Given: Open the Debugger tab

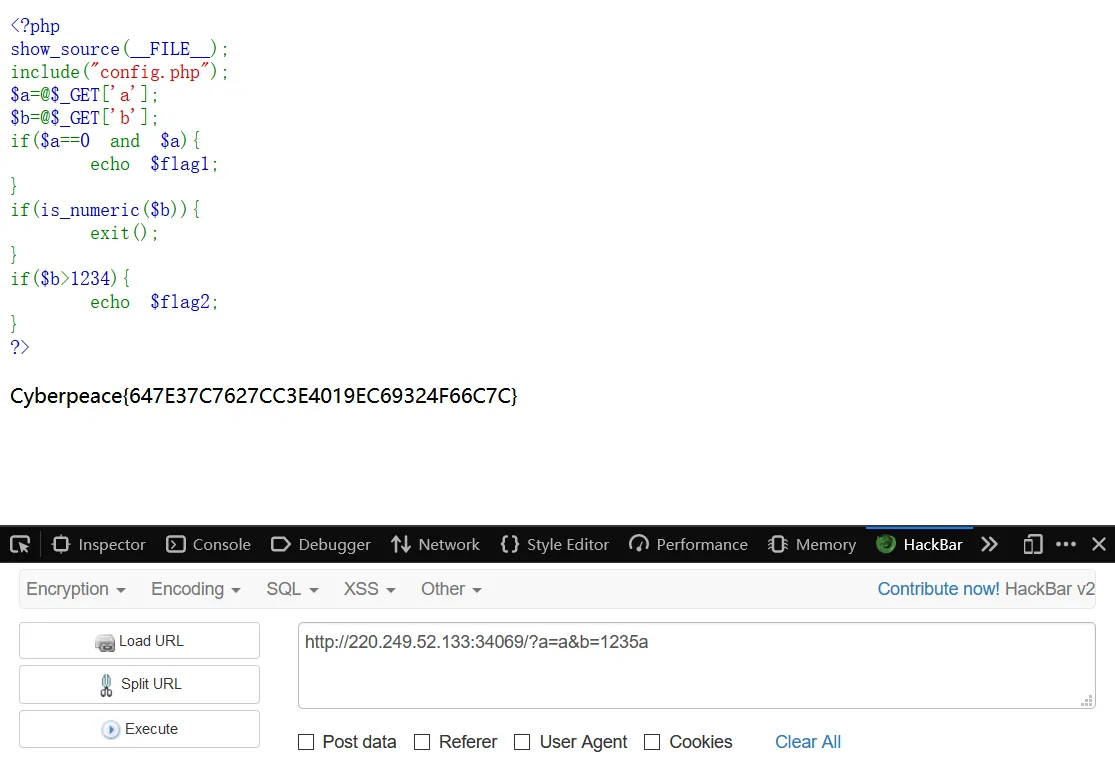Looking at the screenshot, I should click(x=321, y=545).
